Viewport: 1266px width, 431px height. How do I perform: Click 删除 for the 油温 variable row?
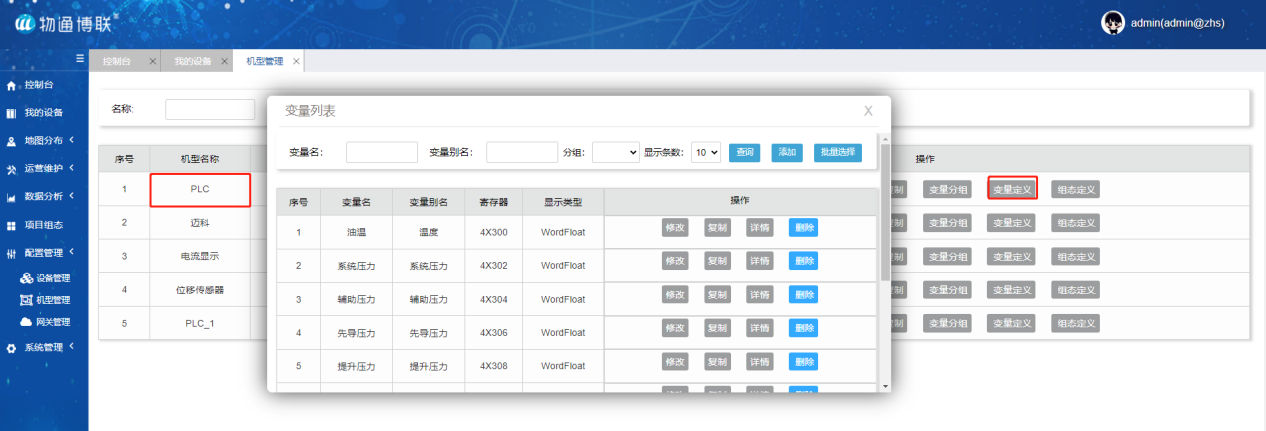coord(803,229)
